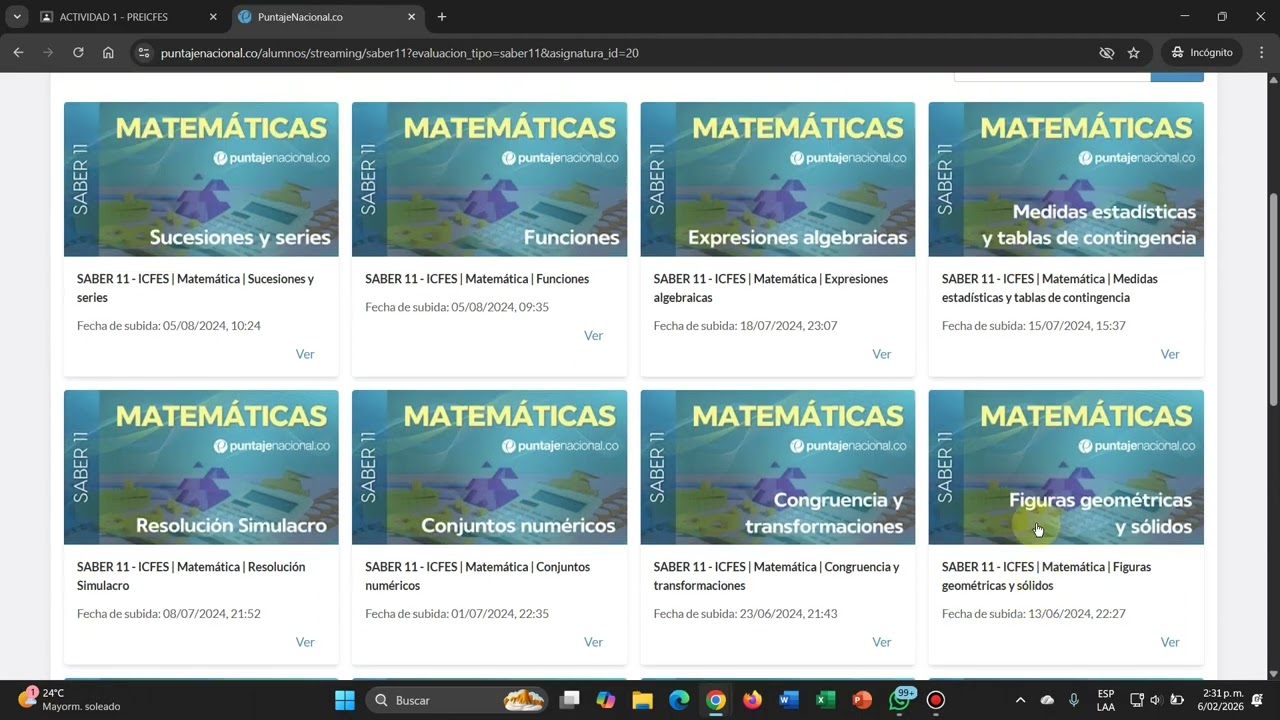
Task: Open site information icon in address bar
Action: coord(144,53)
